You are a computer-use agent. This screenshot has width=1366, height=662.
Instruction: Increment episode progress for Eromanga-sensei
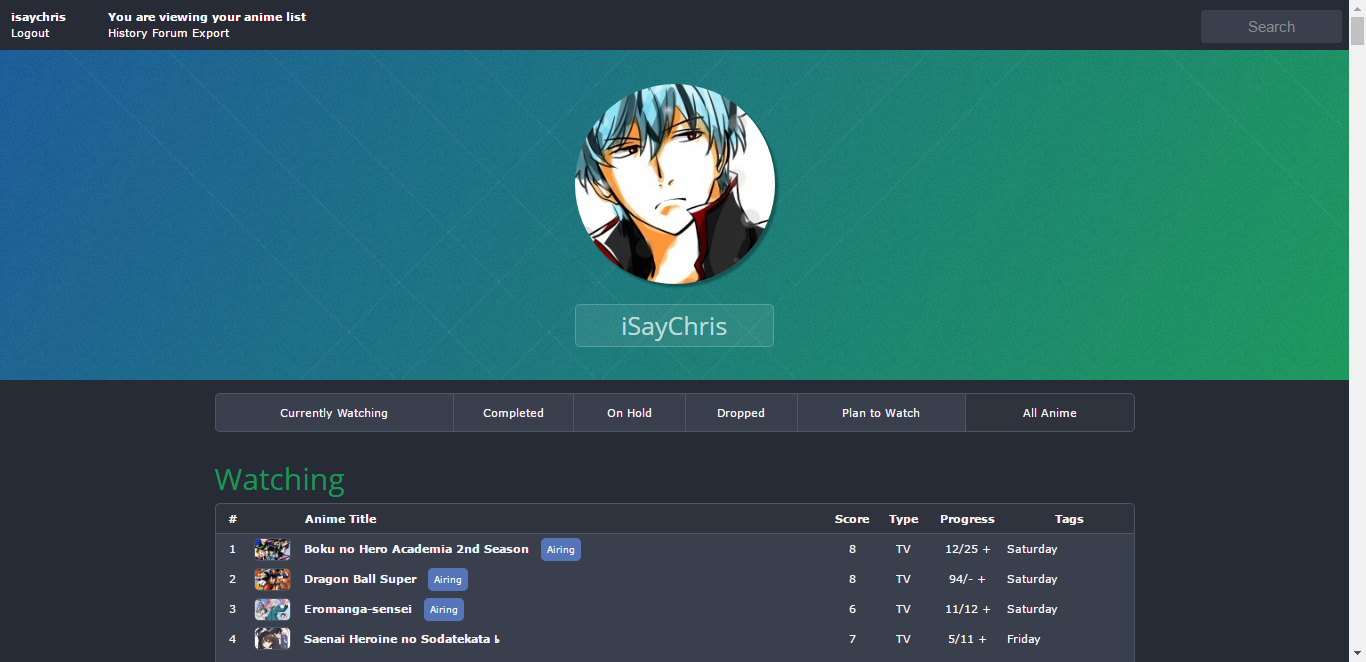coord(986,609)
